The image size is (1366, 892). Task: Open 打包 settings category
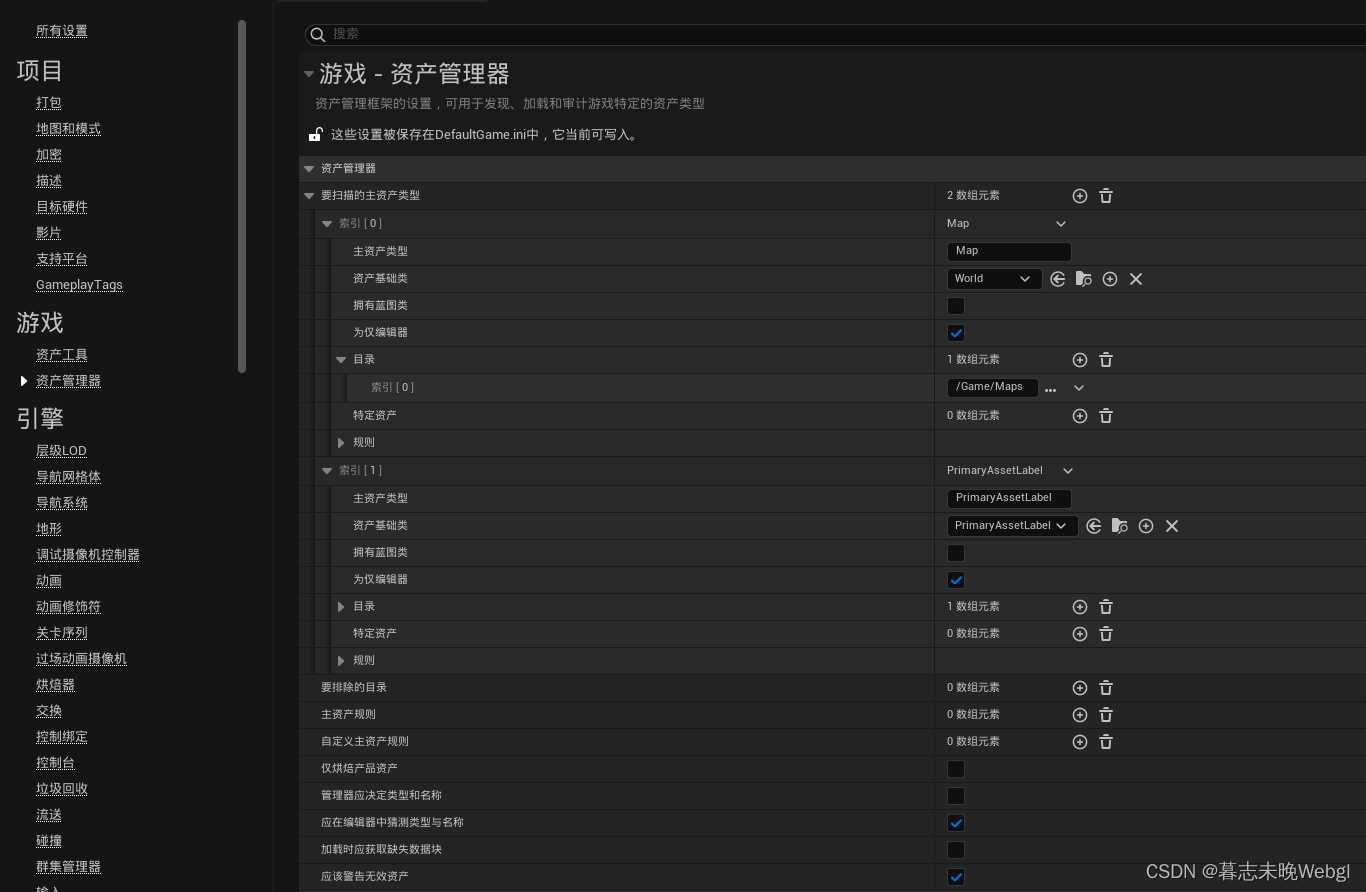pos(49,103)
